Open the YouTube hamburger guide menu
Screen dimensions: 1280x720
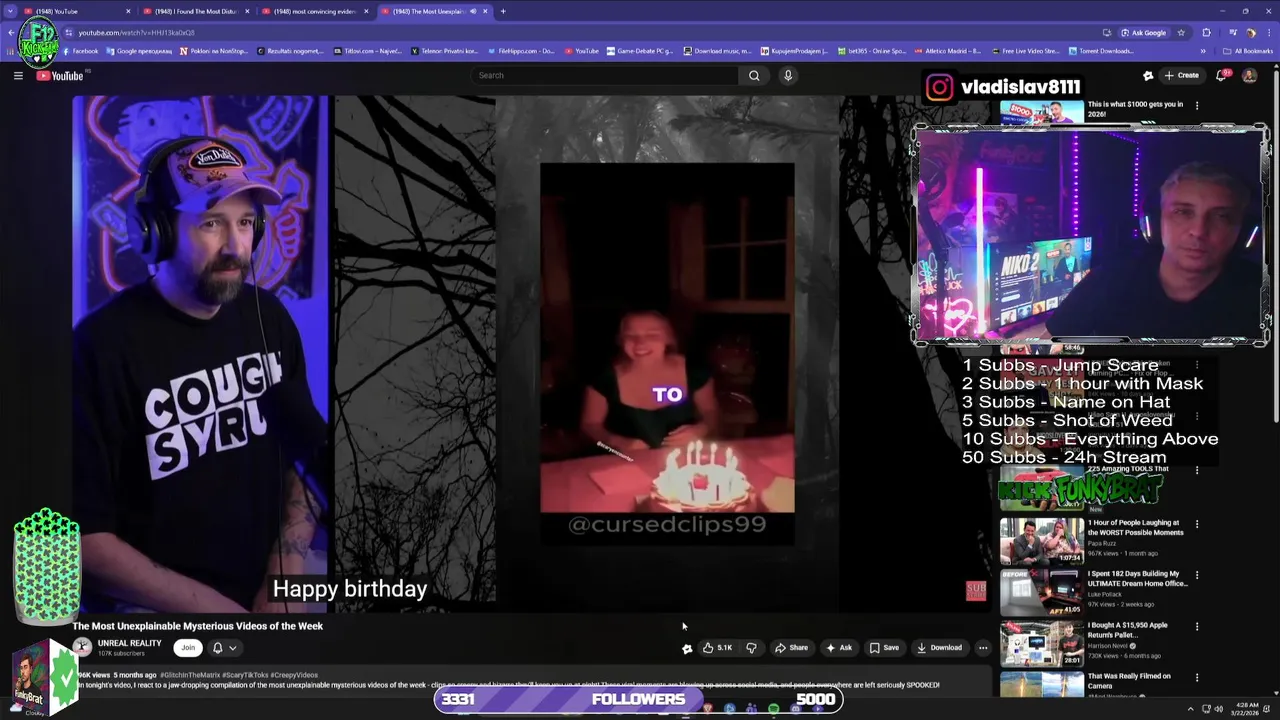click(x=18, y=76)
